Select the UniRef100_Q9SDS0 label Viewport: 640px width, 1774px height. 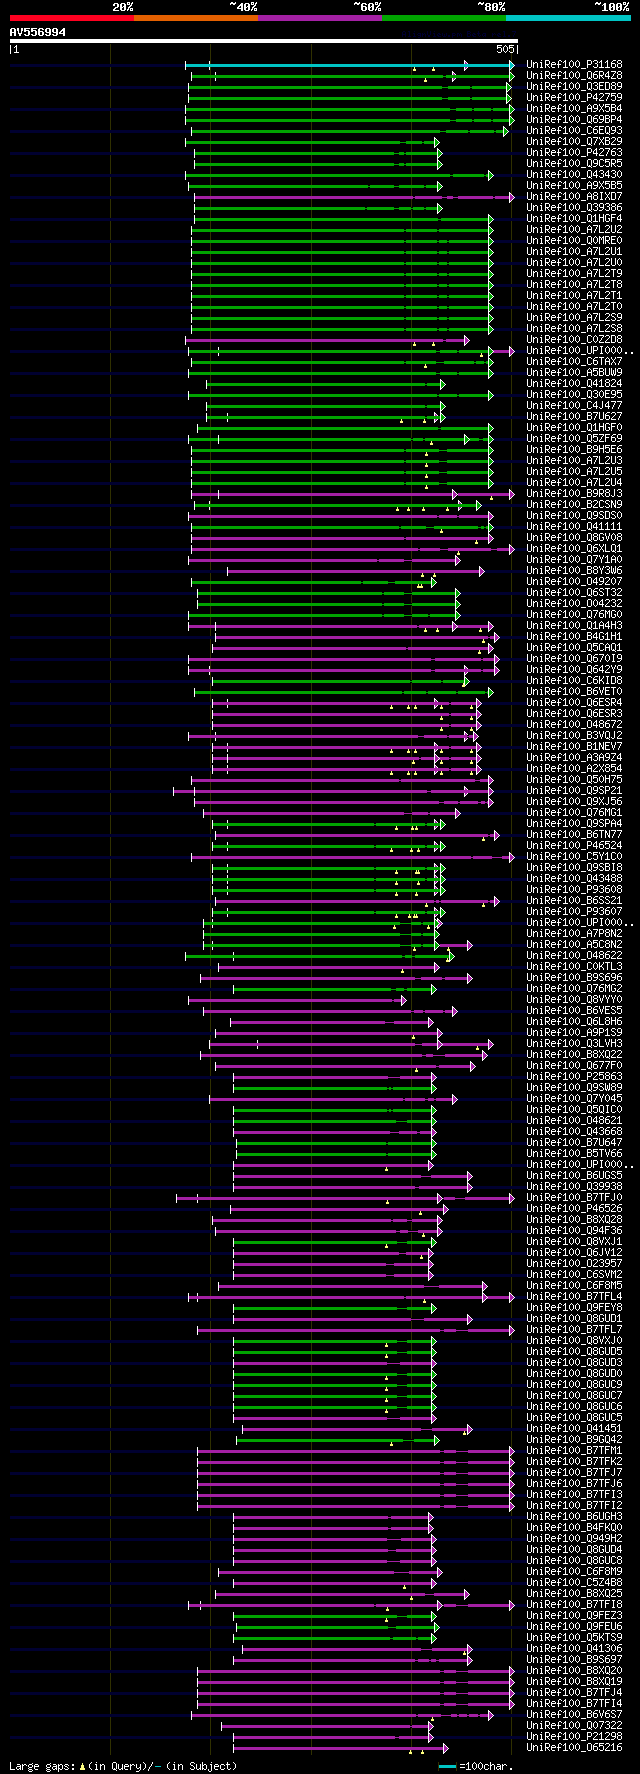(x=574, y=516)
